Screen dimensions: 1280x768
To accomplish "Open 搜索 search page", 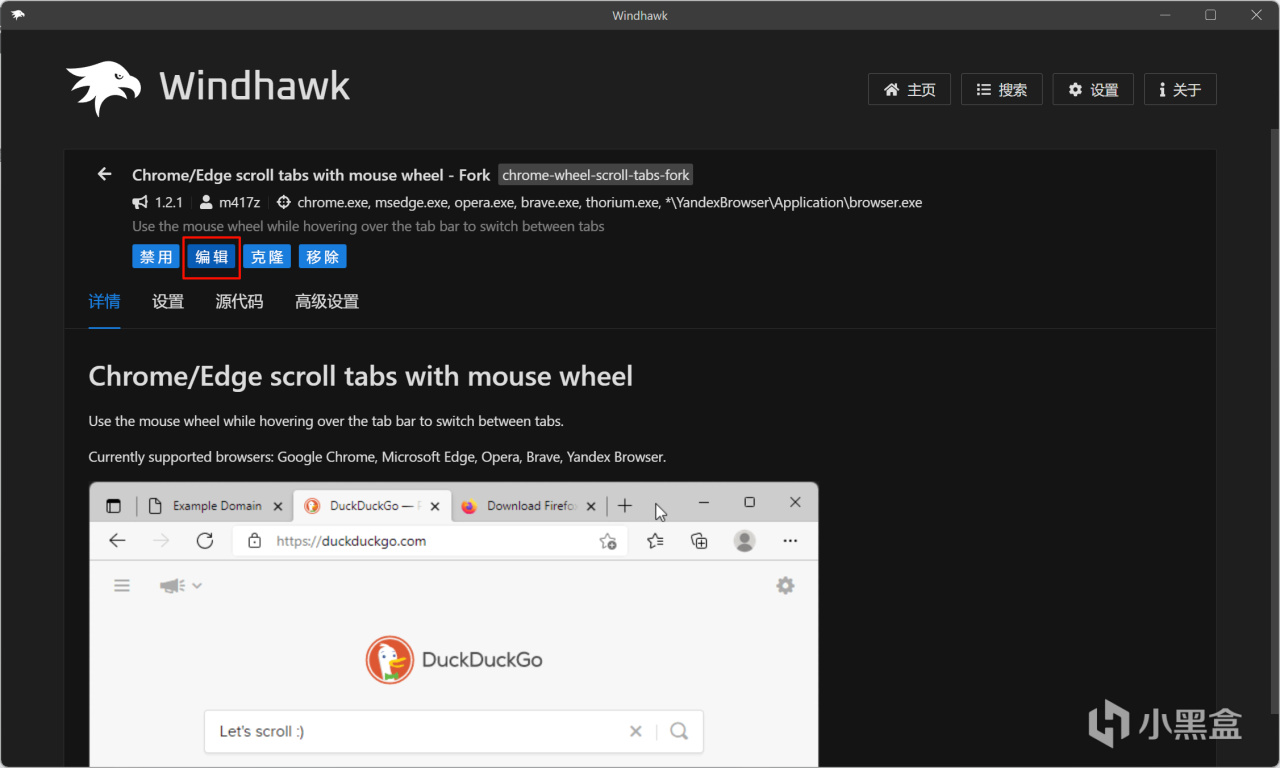I will coord(1001,89).
